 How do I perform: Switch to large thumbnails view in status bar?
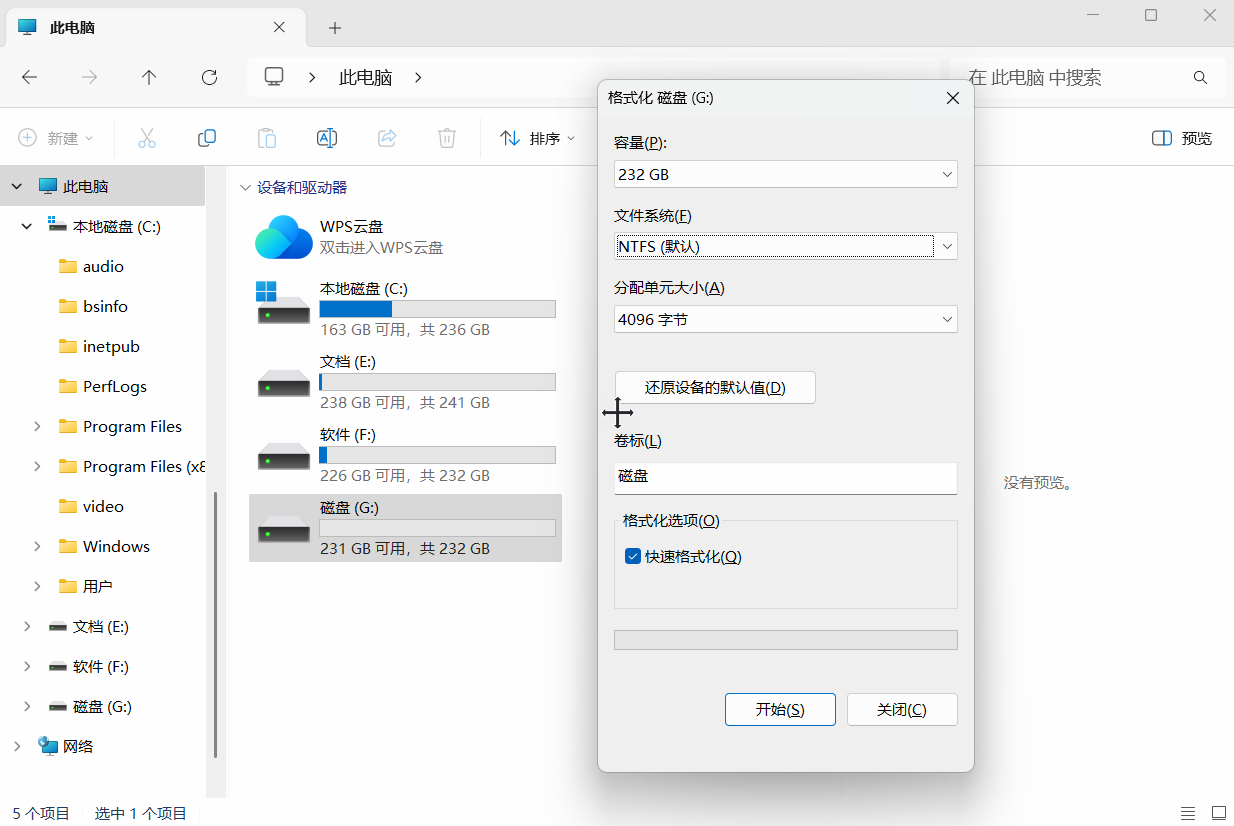click(1218, 813)
